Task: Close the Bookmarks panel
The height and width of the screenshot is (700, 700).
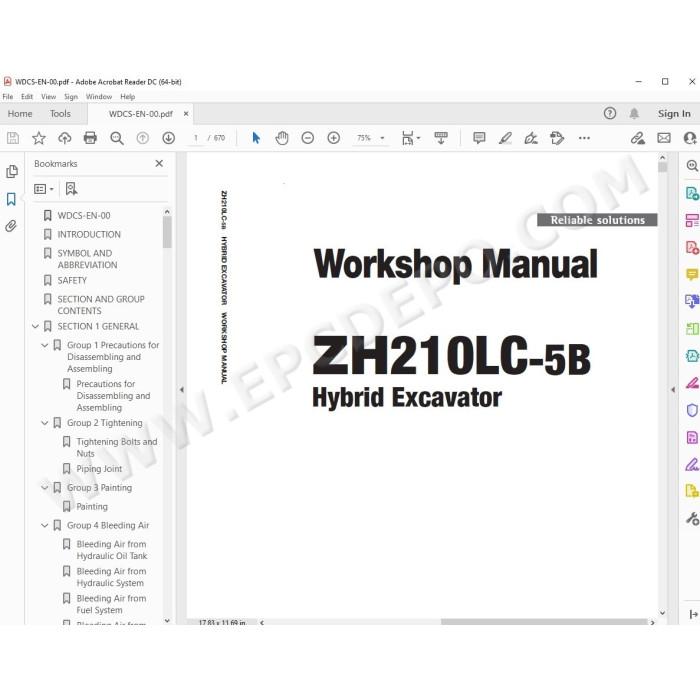Action: (159, 163)
